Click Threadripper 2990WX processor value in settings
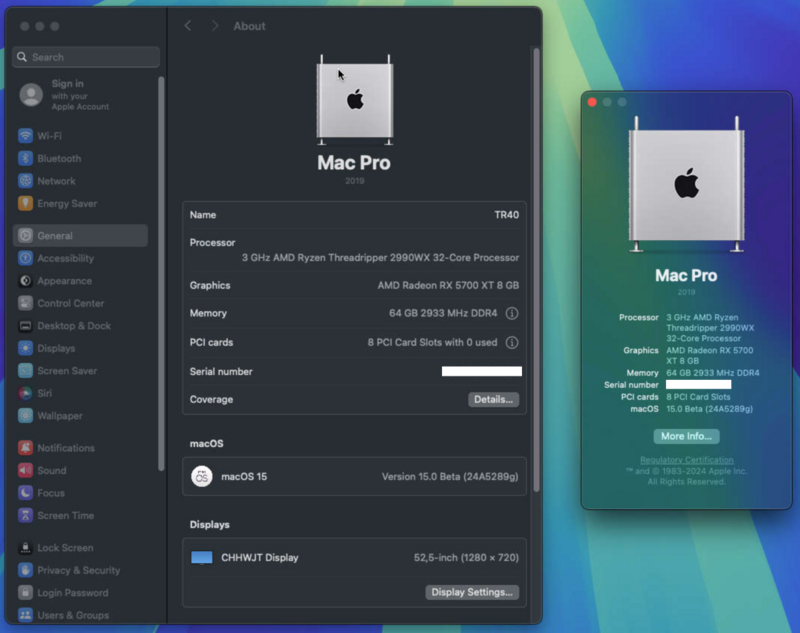The width and height of the screenshot is (800, 633). (380, 258)
